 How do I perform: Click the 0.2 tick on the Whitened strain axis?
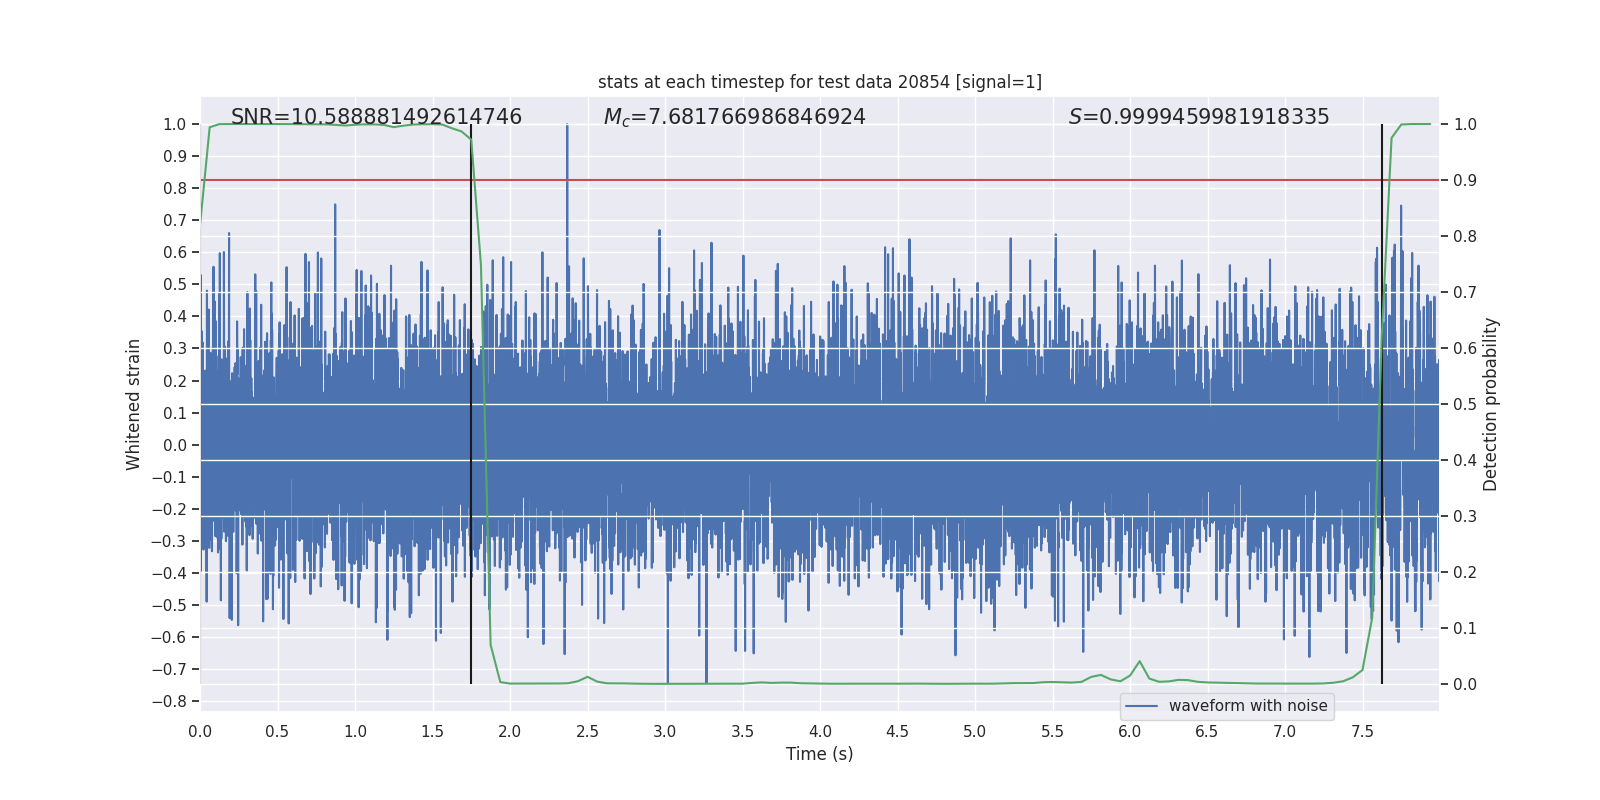pos(175,381)
